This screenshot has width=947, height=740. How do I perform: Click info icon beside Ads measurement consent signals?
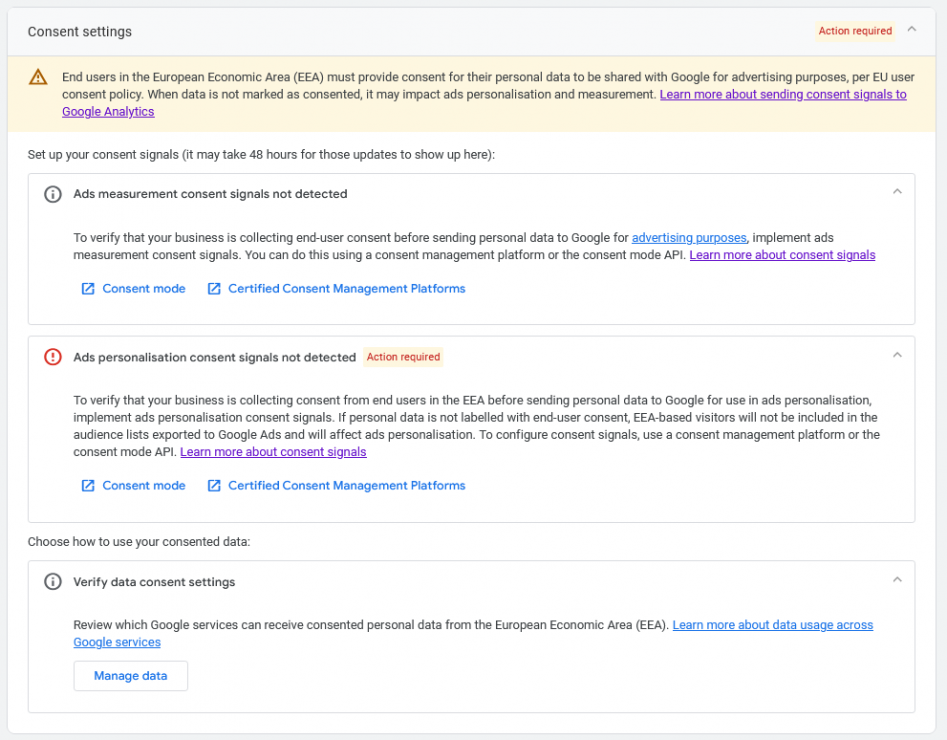53,194
